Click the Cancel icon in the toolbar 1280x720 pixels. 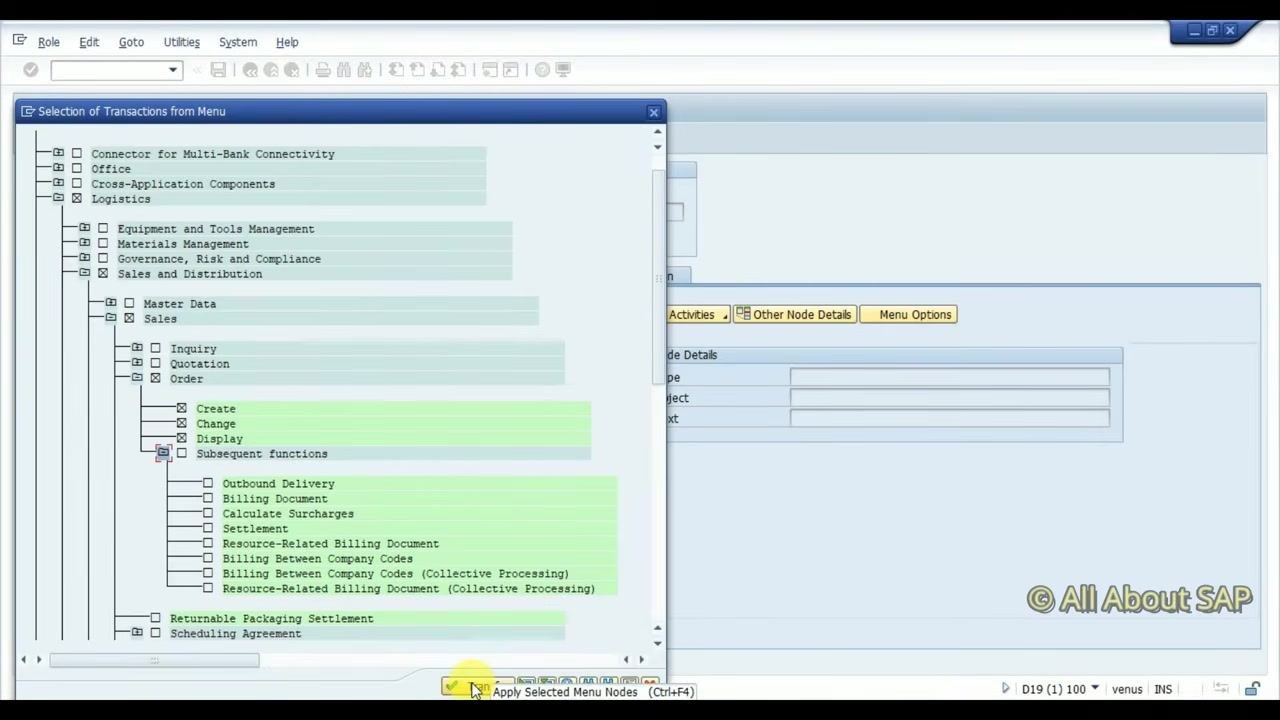point(291,70)
